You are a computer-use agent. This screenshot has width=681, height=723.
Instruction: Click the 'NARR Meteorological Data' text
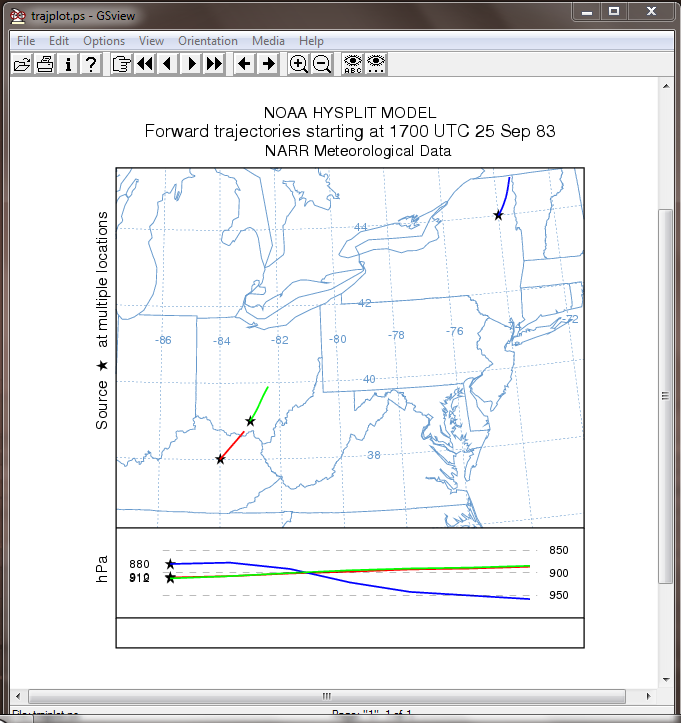(358, 151)
